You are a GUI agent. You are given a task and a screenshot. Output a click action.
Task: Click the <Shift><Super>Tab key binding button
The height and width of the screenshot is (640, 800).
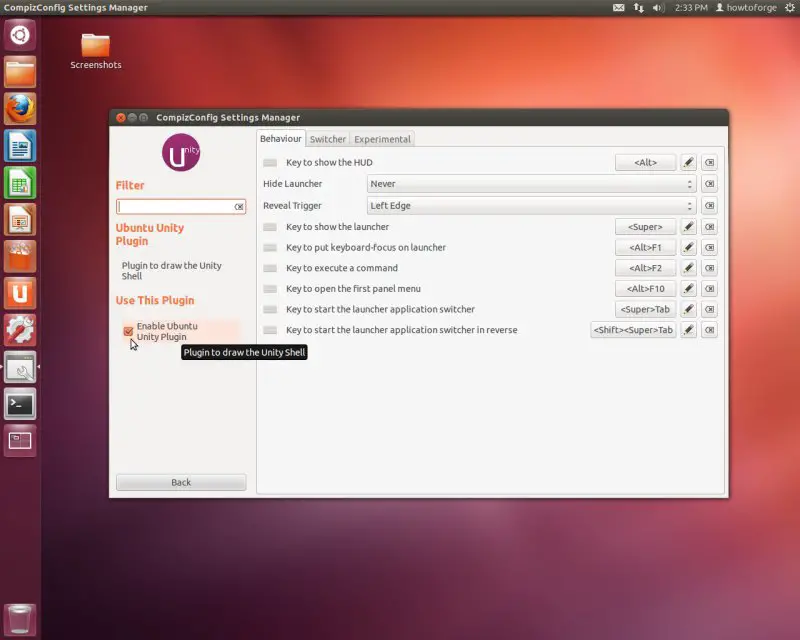pyautogui.click(x=633, y=330)
